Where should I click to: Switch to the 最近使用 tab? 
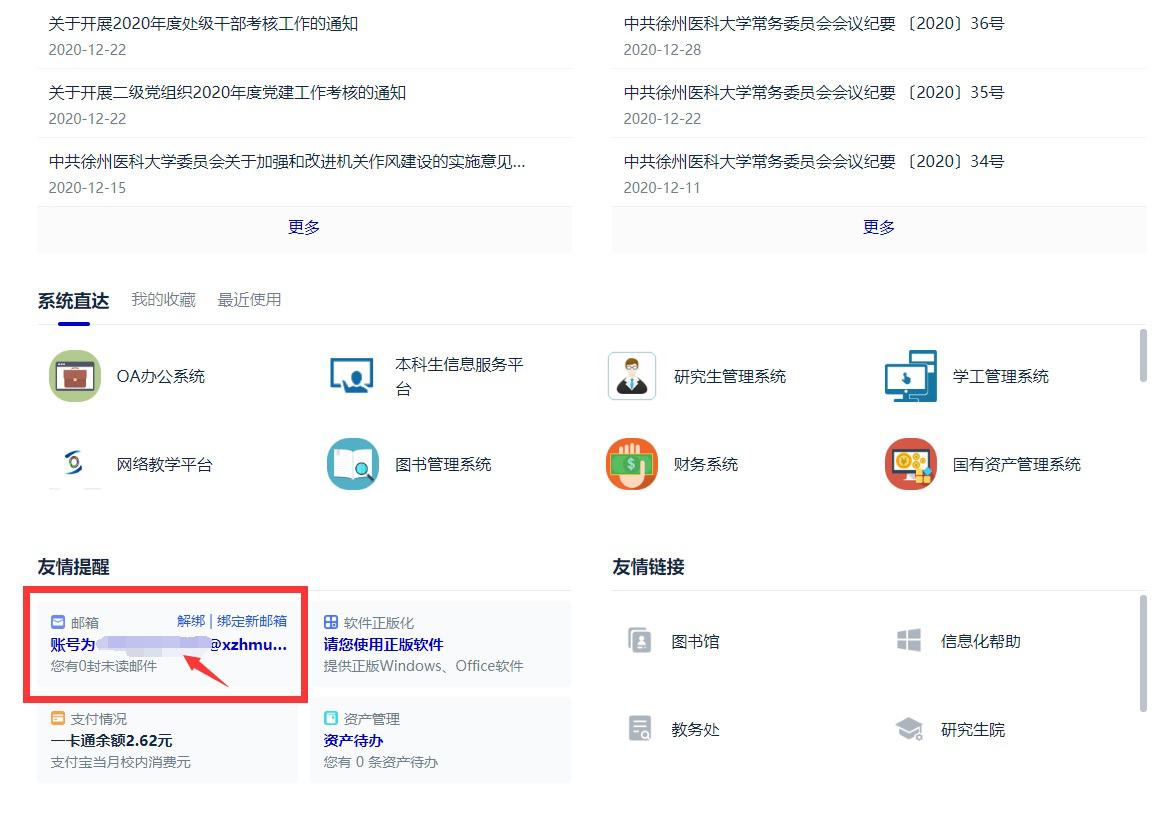point(249,299)
